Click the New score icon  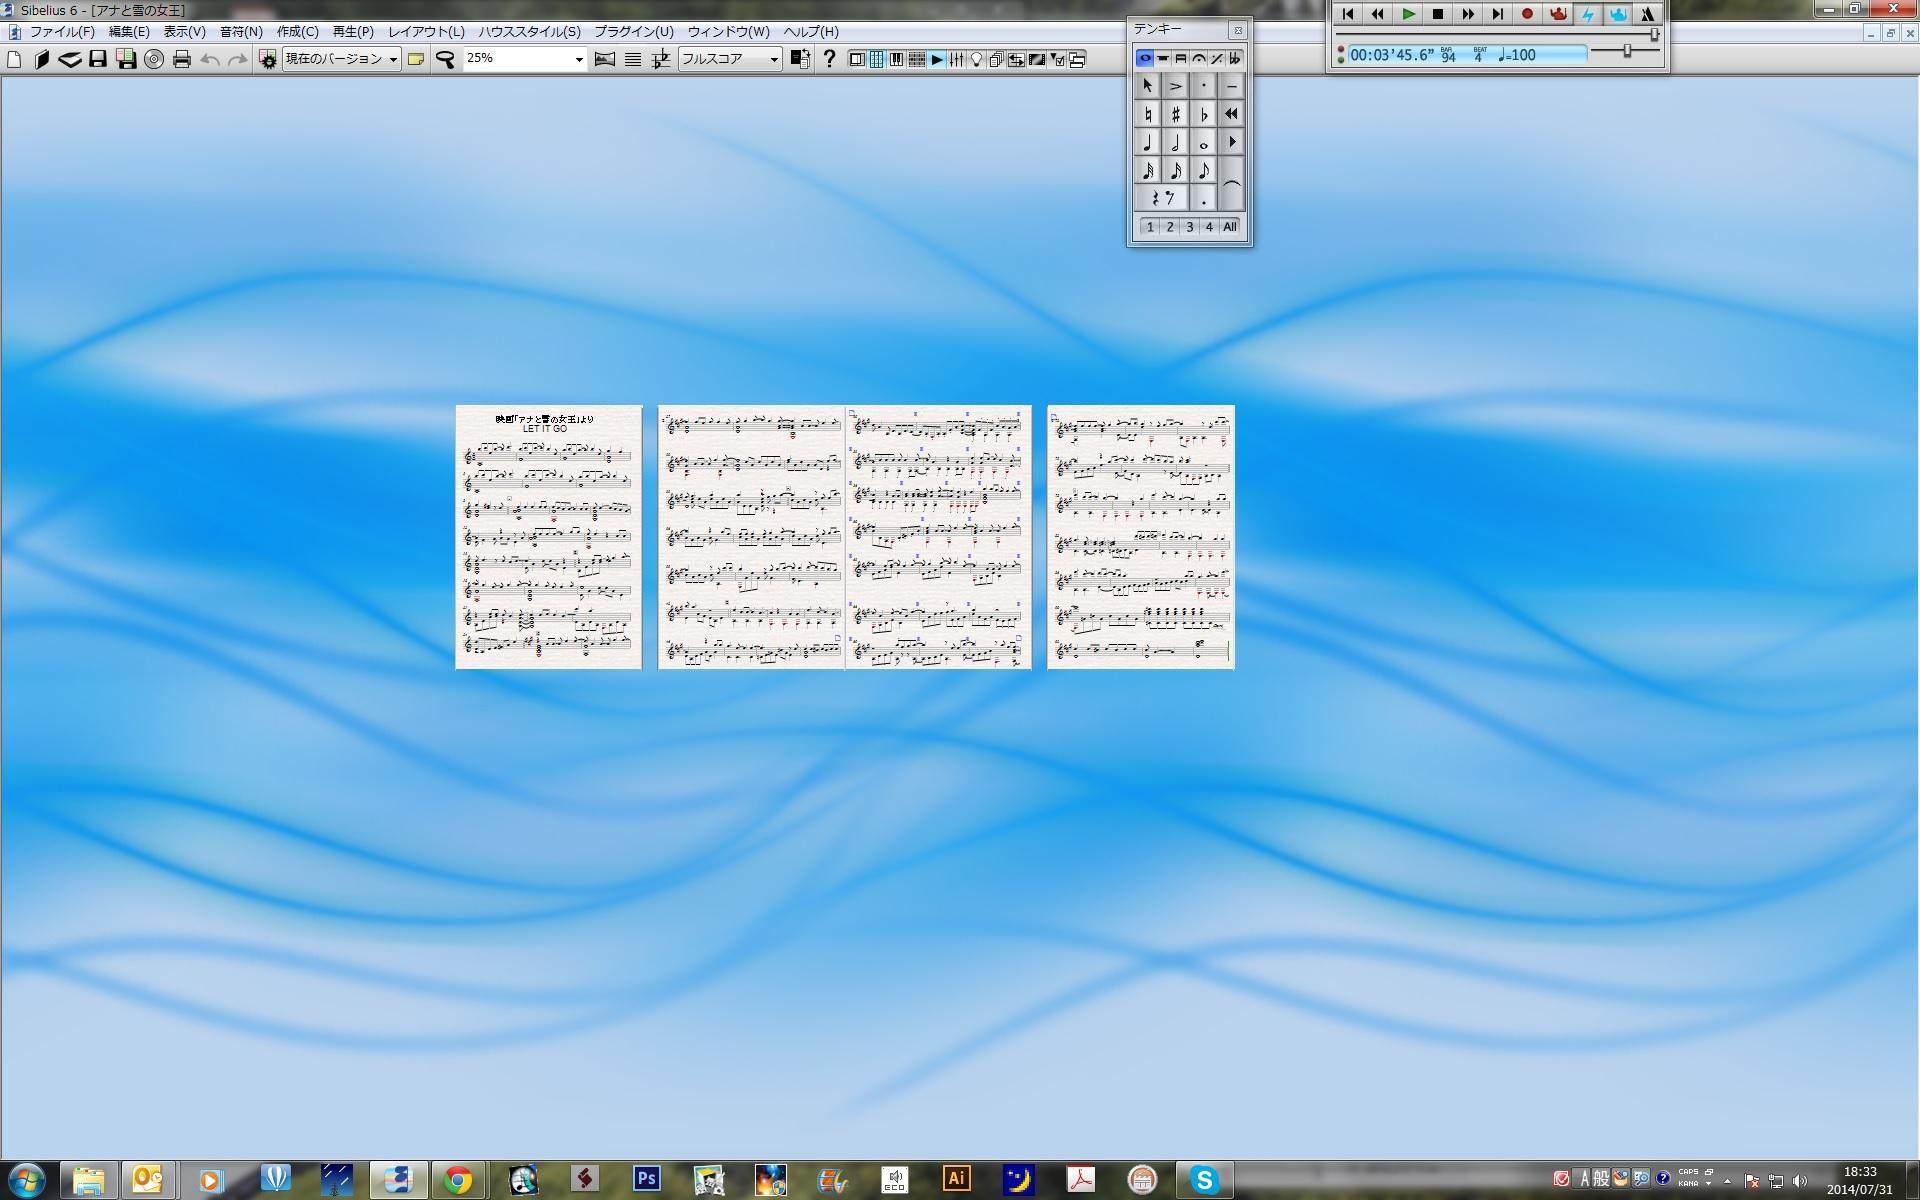pyautogui.click(x=14, y=59)
